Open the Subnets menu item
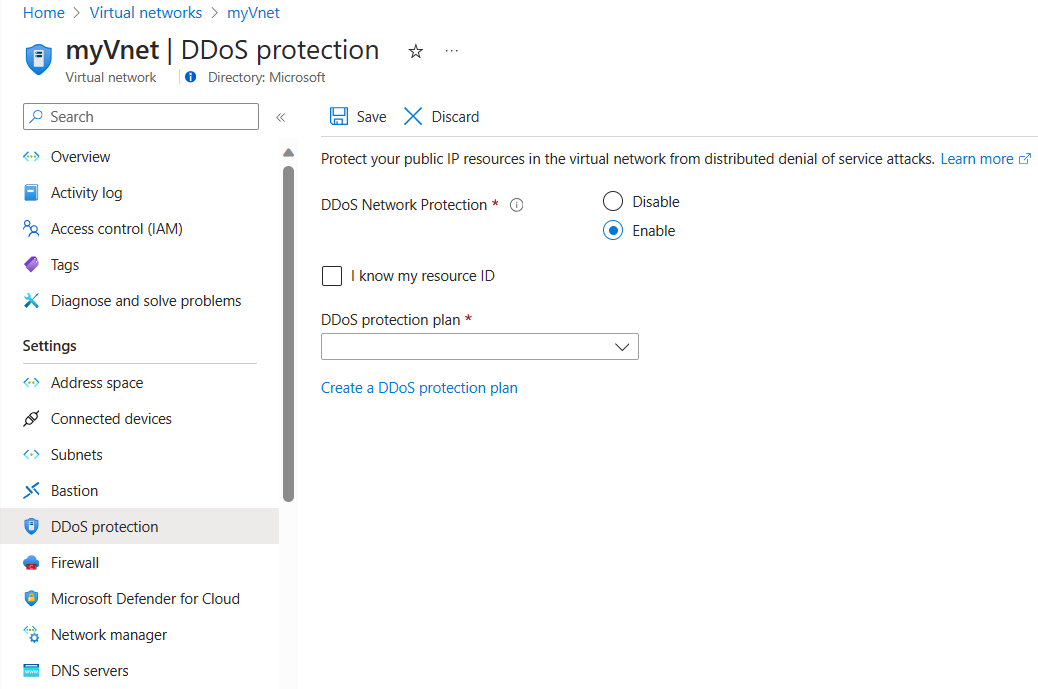 [x=77, y=455]
